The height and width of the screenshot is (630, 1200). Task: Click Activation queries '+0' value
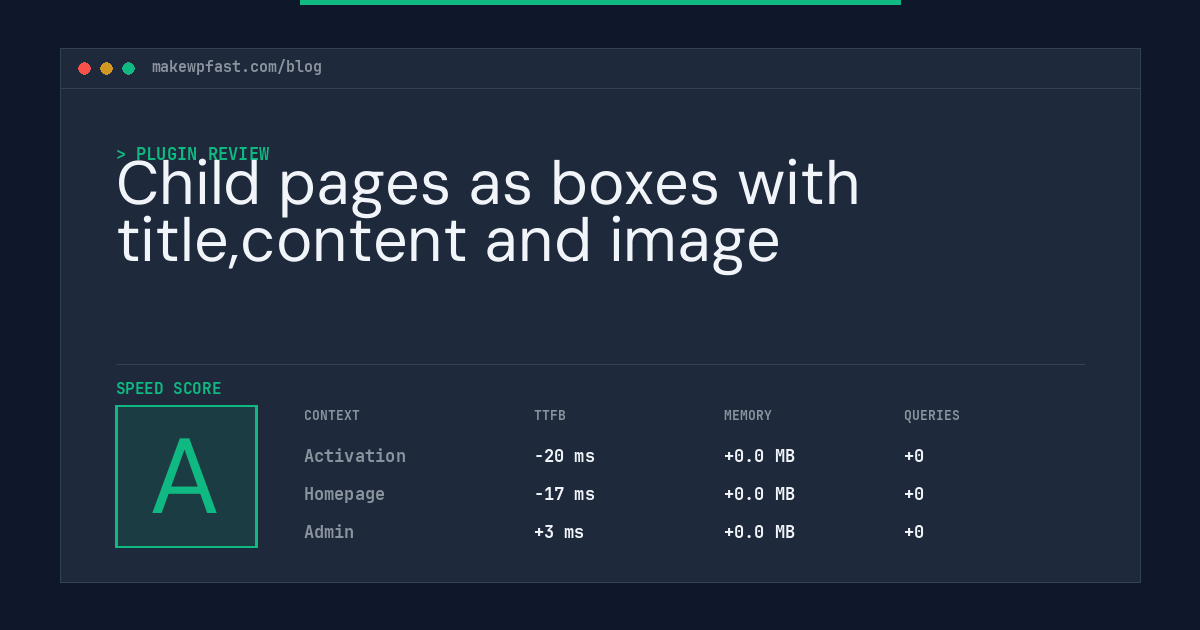click(914, 456)
